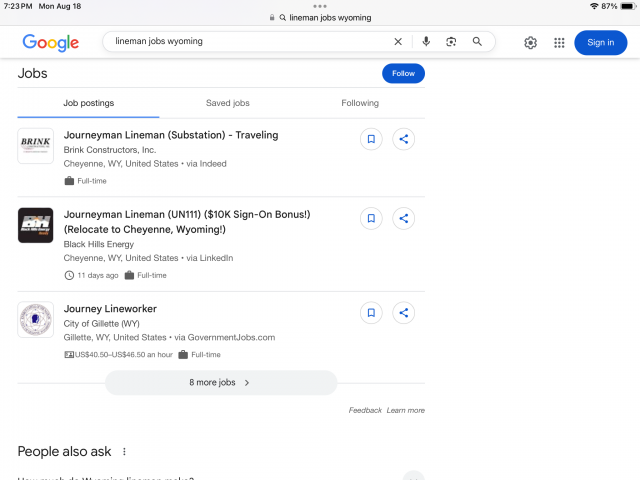Open Google Lens image search icon
The height and width of the screenshot is (480, 640).
pos(451,42)
